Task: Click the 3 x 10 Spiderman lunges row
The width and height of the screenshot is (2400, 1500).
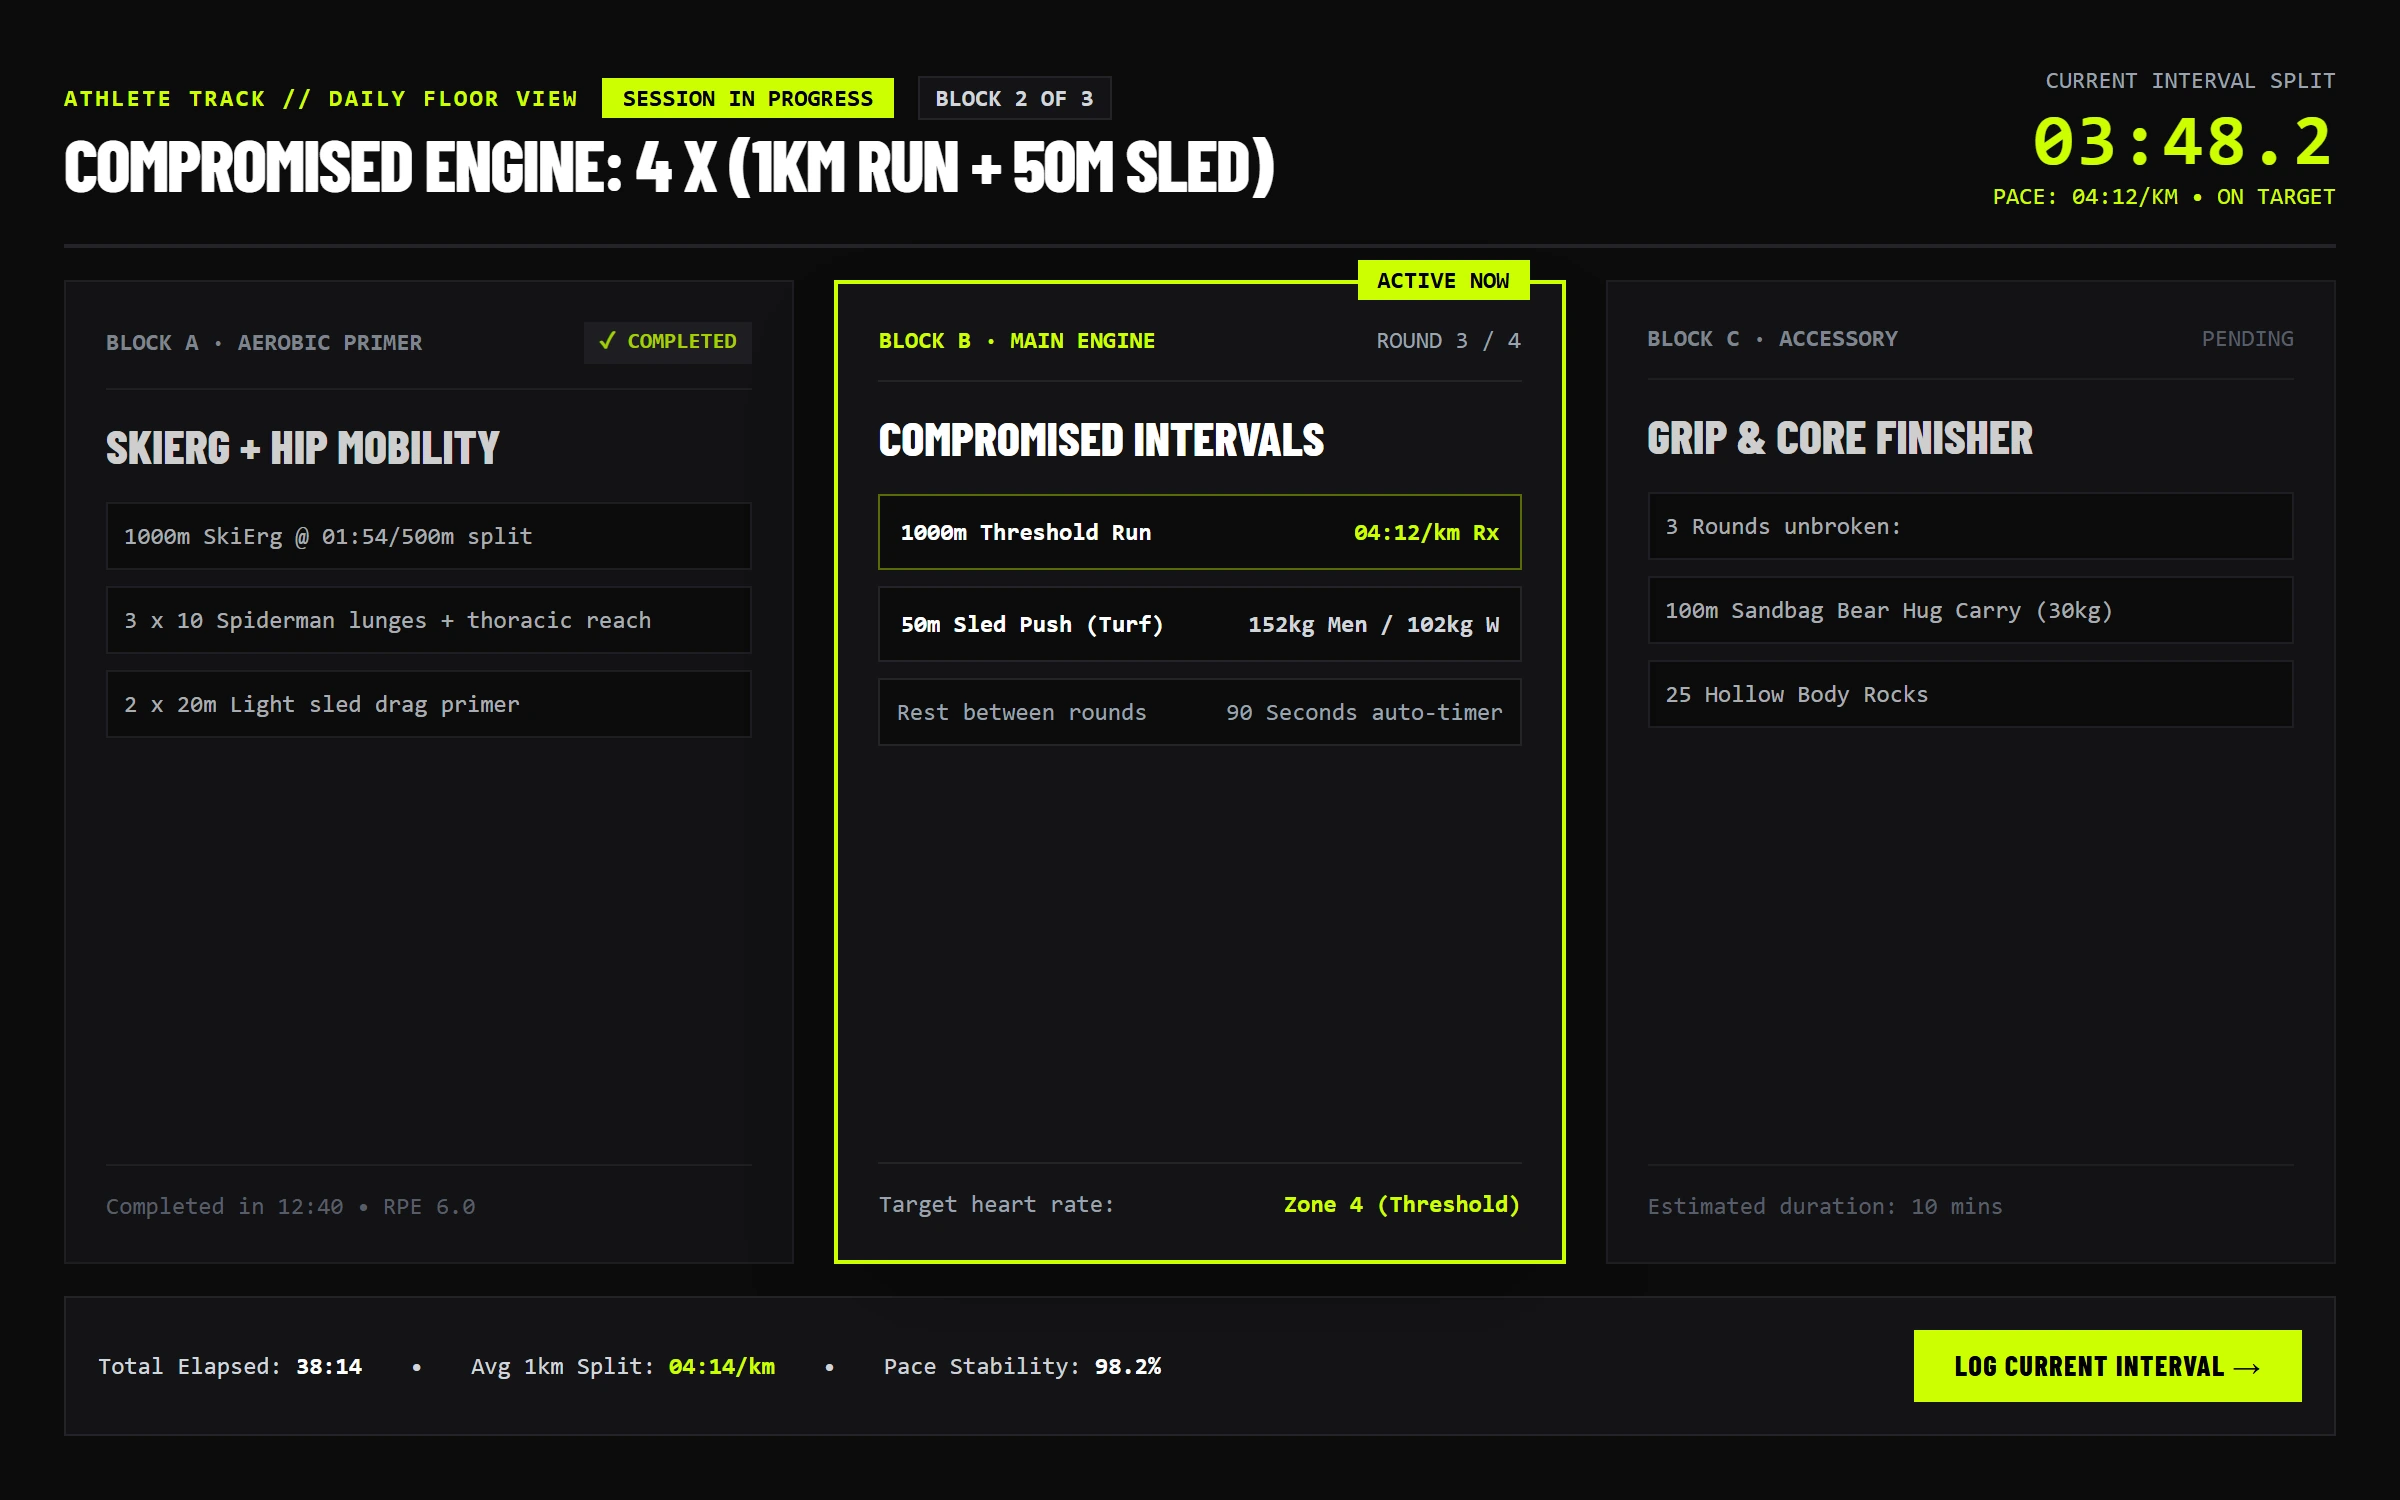Action: tap(428, 620)
